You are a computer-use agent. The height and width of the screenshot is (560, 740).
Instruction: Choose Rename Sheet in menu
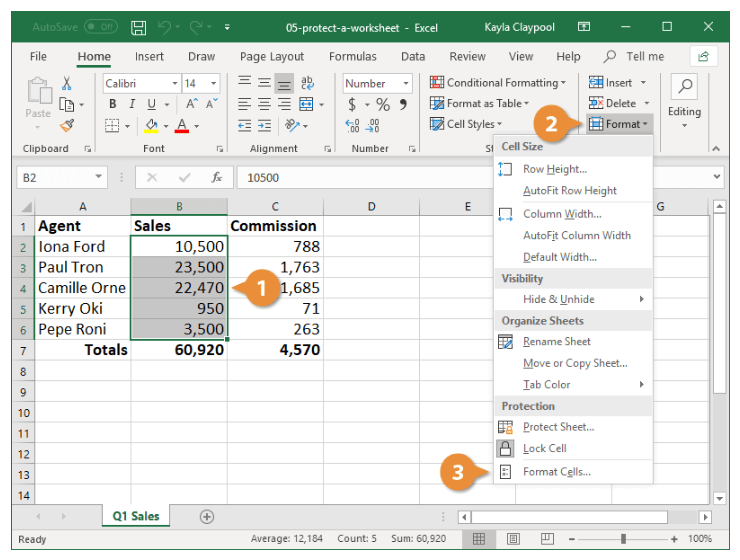click(573, 342)
